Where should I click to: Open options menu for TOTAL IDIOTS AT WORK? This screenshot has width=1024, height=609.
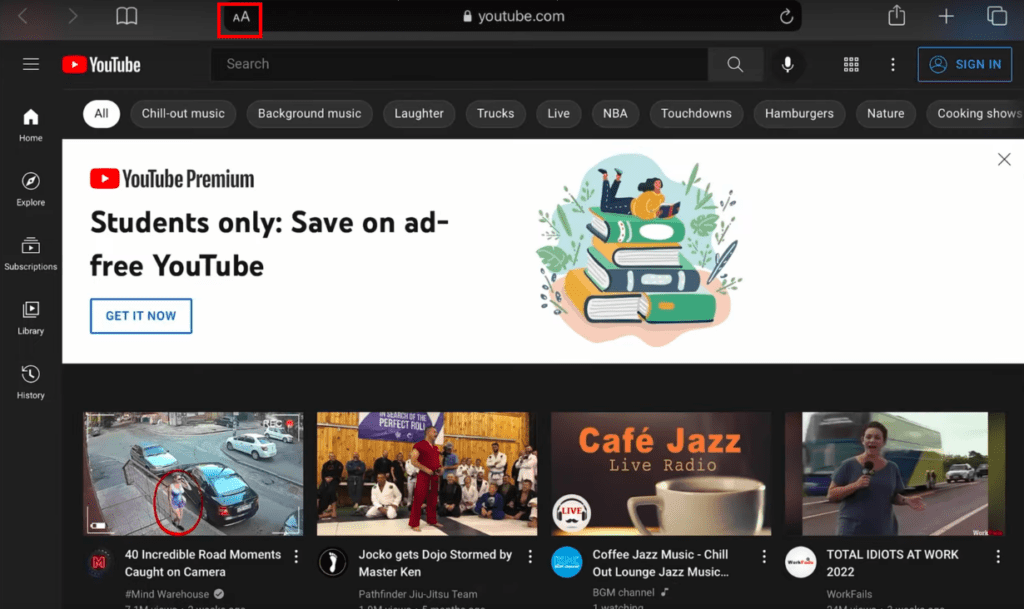(998, 556)
